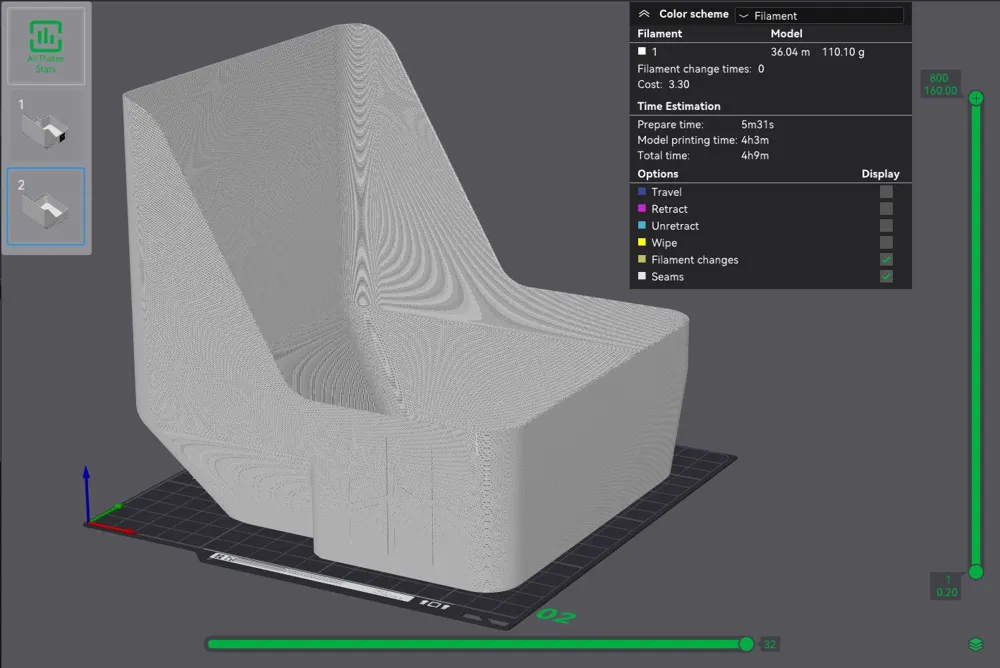Click the yellow Wipe color swatch

click(642, 242)
